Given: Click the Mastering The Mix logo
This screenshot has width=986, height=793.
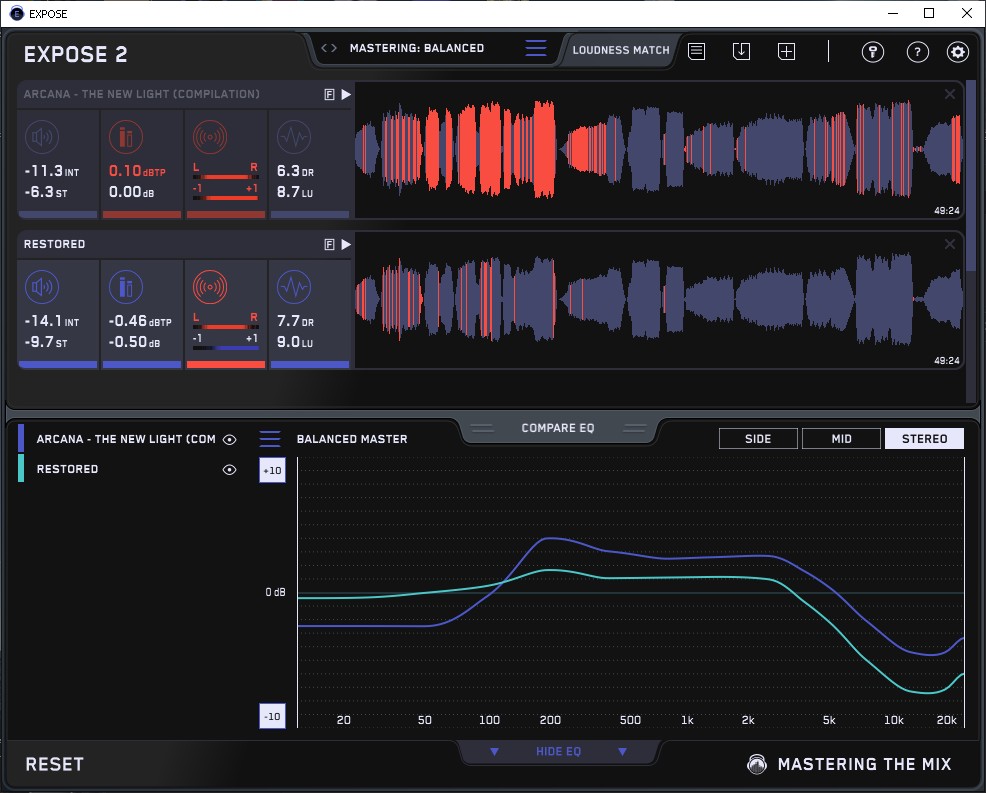Looking at the screenshot, I should pos(849,764).
